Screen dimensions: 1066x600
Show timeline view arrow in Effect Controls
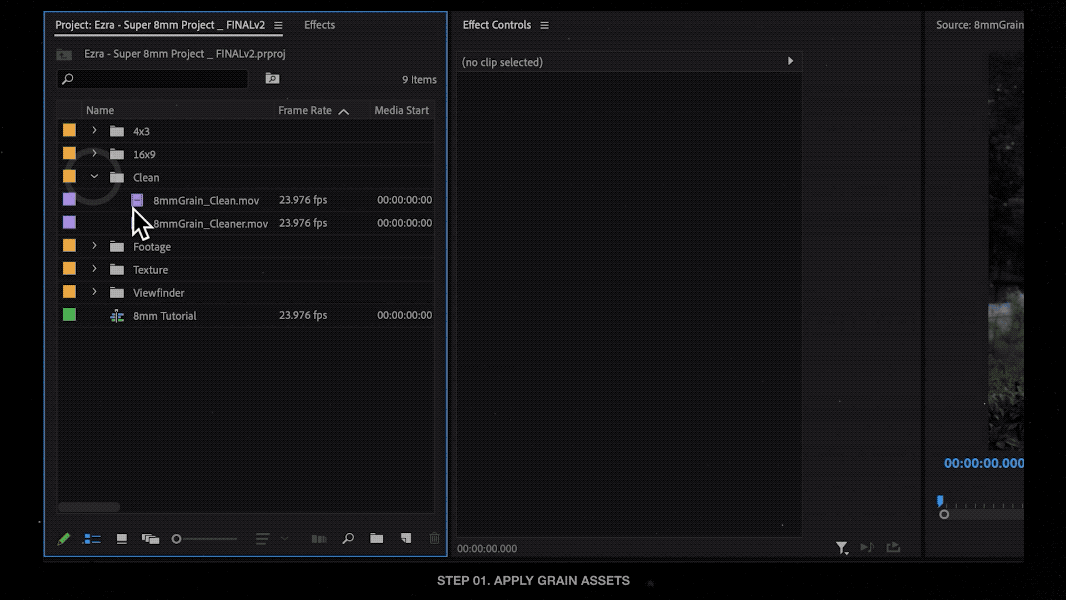tap(790, 61)
